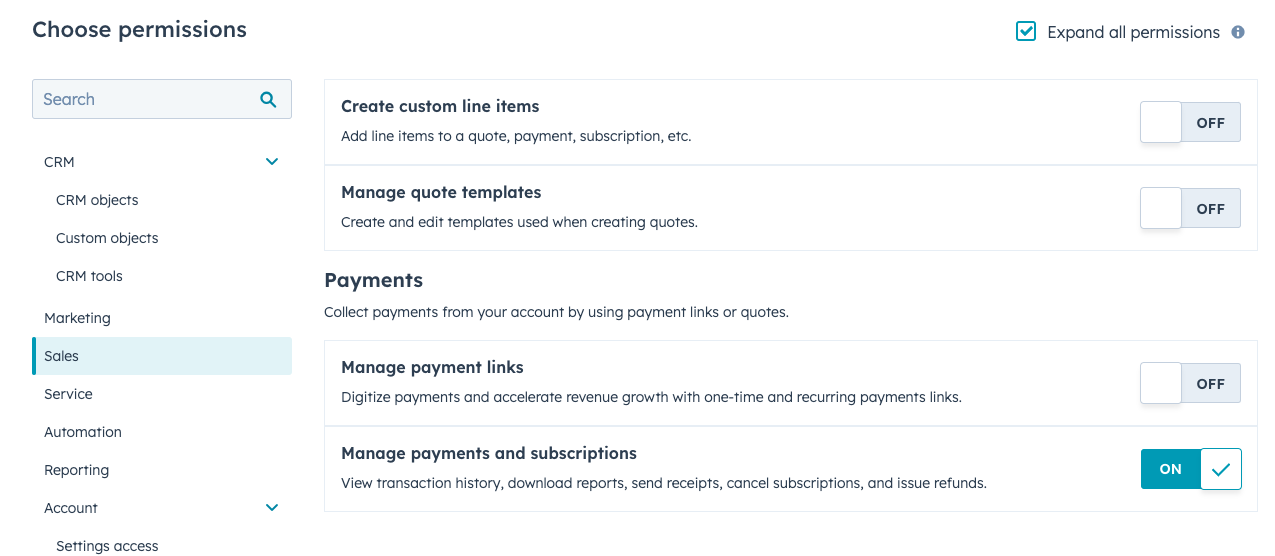Enable Manage quote templates toggle

pos(1190,209)
